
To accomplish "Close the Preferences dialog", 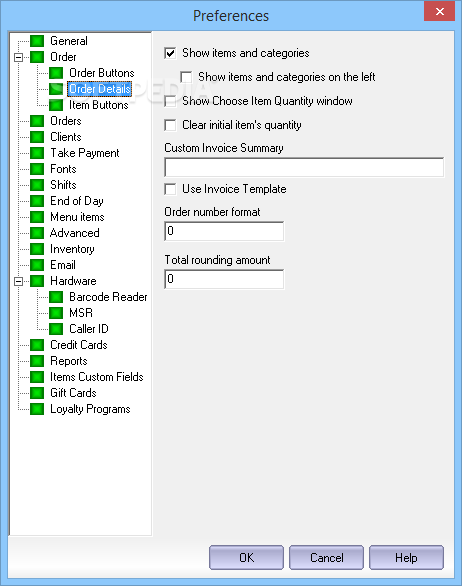I will point(440,11).
